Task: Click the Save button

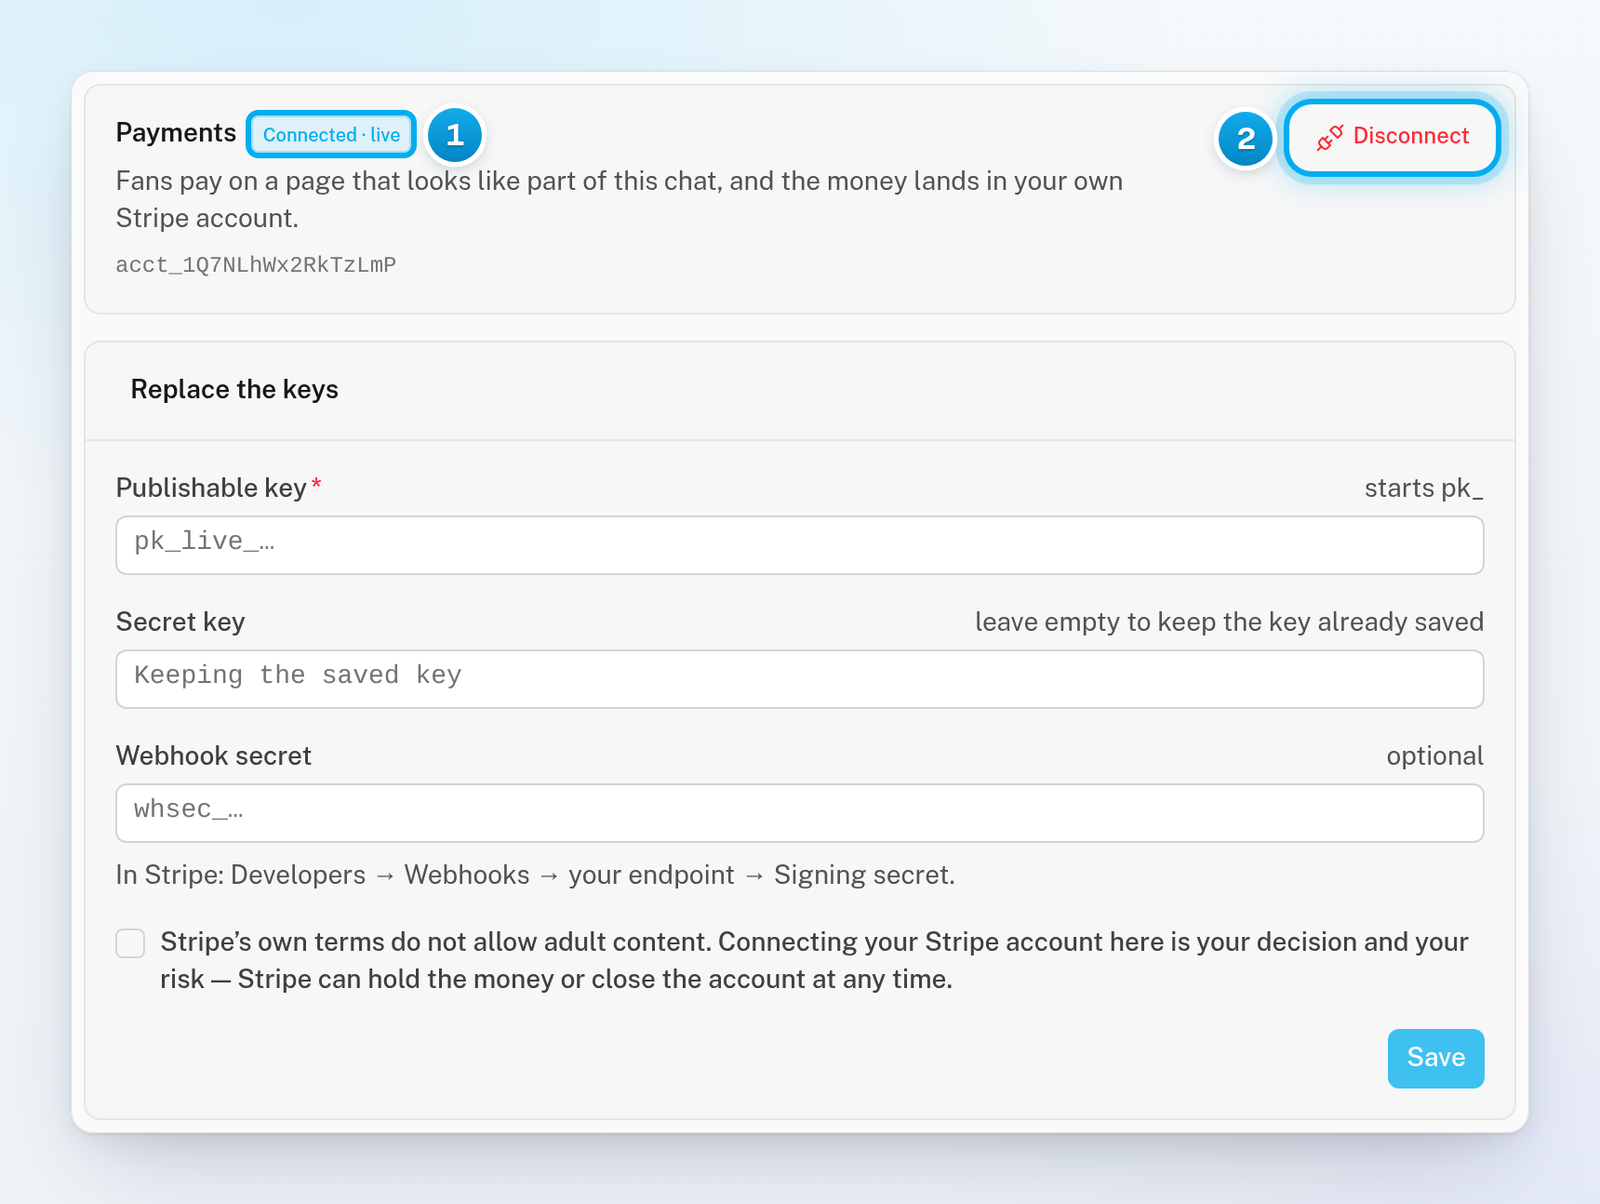Action: pos(1435,1058)
